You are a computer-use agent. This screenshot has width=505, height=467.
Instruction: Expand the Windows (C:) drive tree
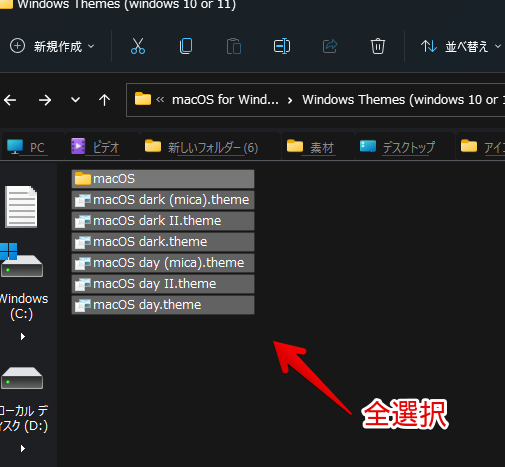tap(23, 337)
